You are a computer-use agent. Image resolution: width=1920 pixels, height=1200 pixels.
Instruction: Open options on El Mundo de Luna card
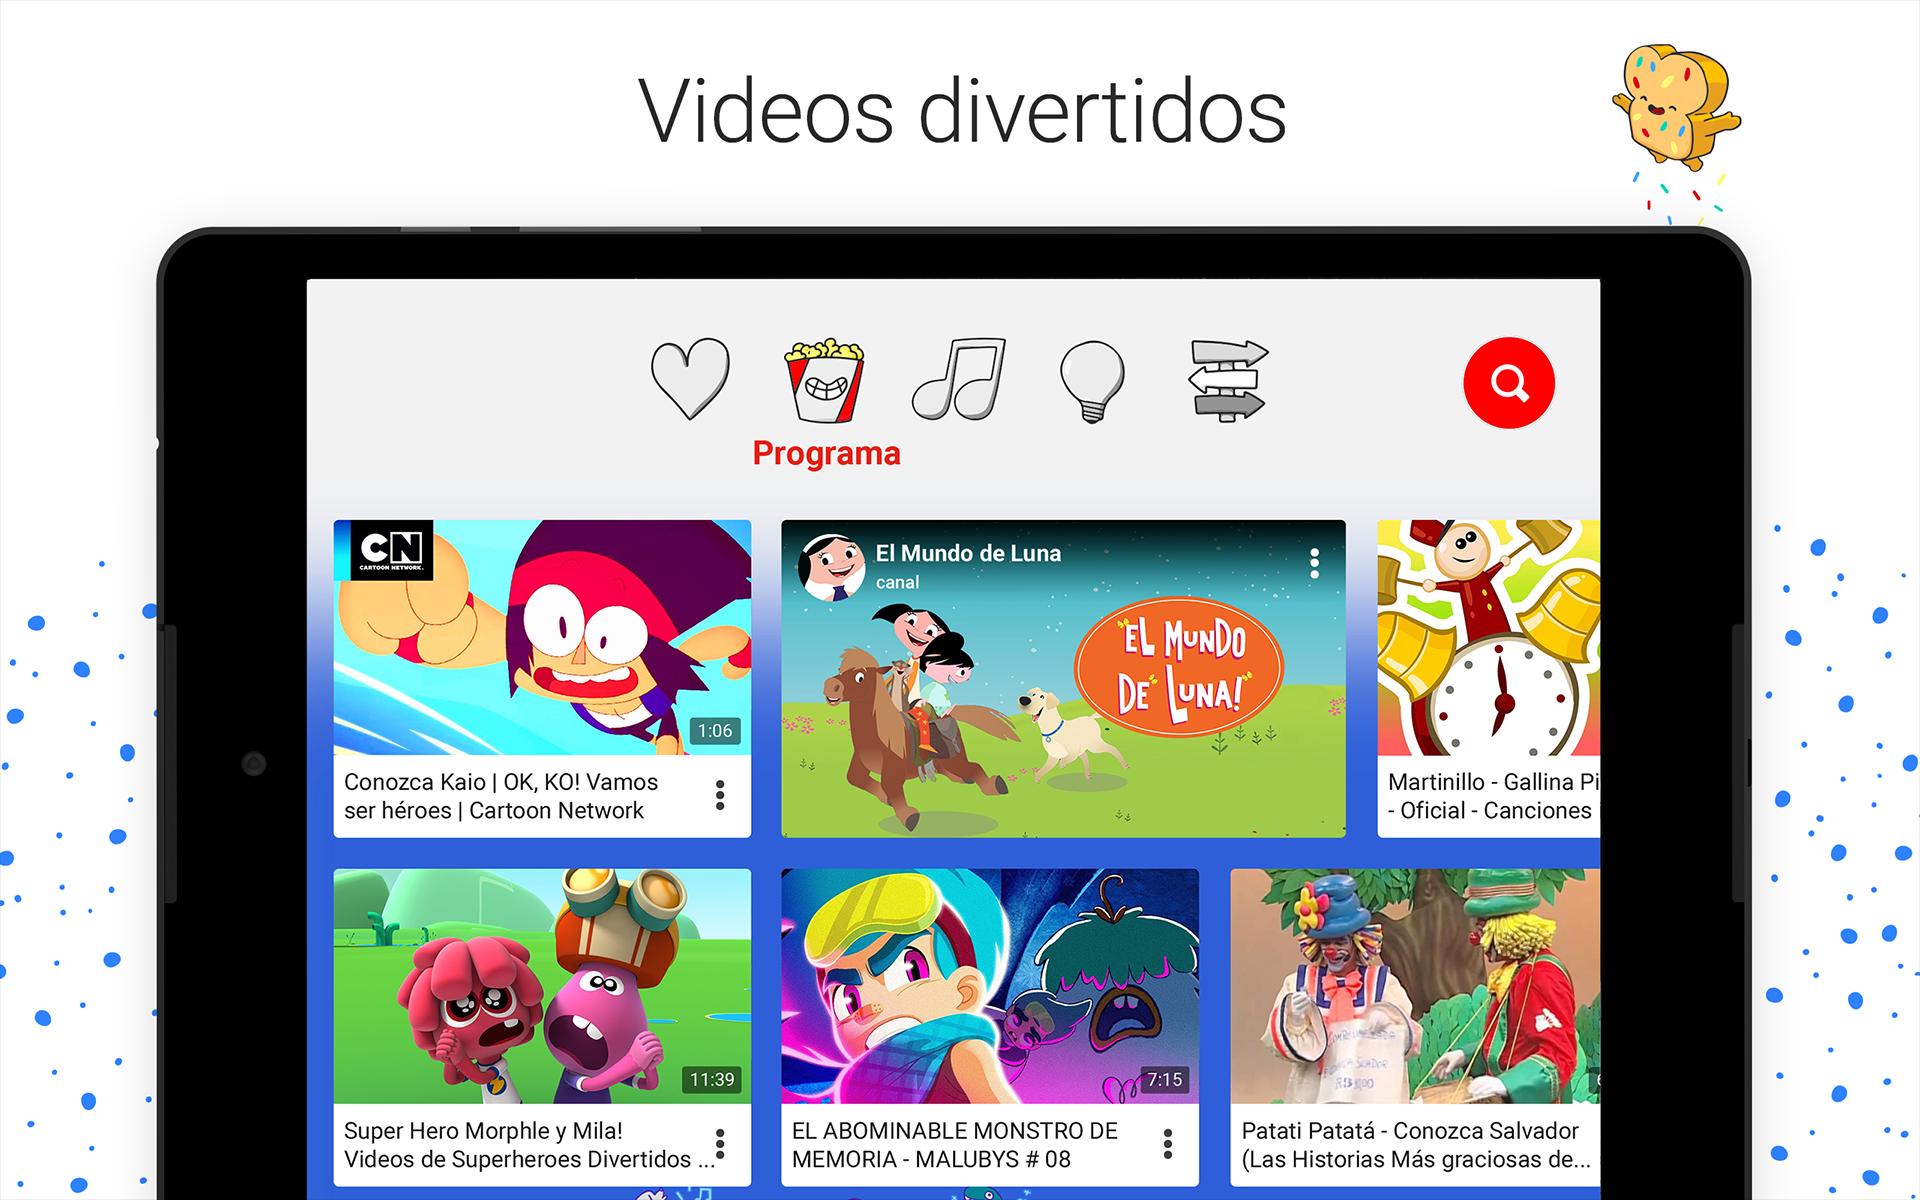[x=1314, y=563]
